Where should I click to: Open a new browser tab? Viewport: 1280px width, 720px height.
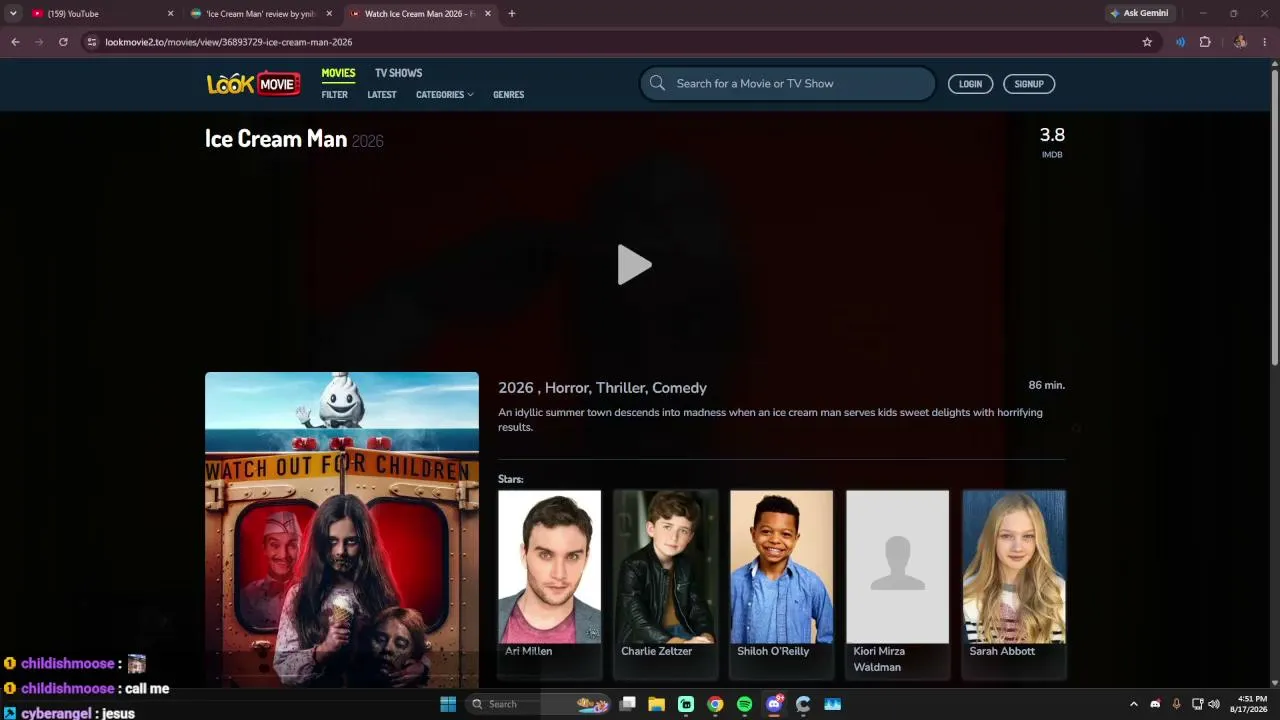coord(512,14)
